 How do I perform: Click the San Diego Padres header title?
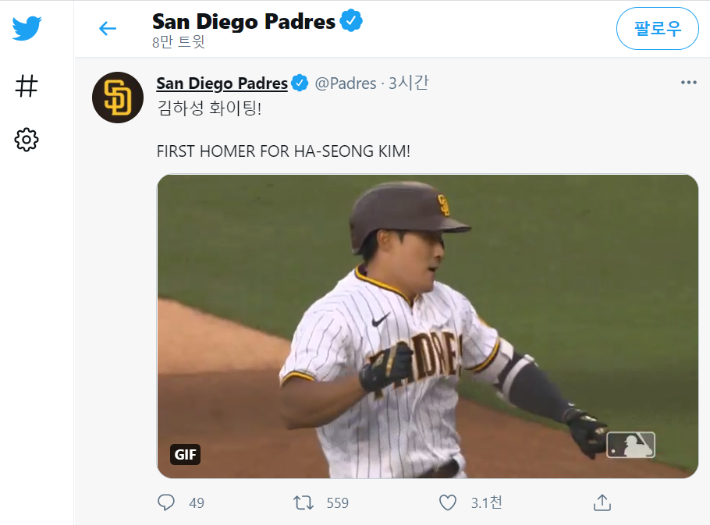(243, 20)
